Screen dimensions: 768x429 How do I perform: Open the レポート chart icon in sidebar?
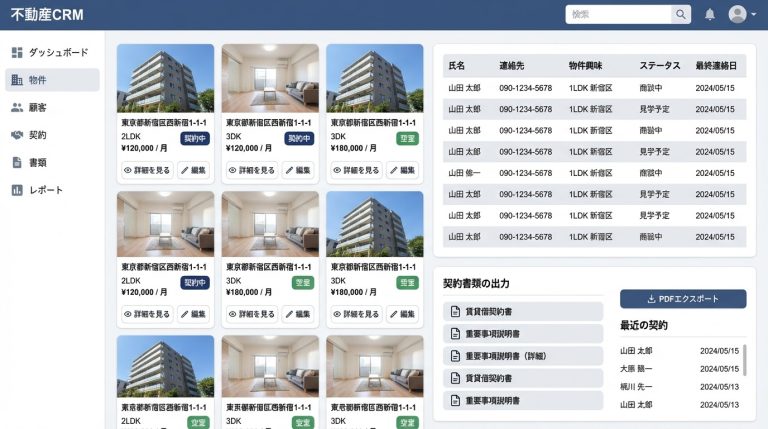coord(17,190)
